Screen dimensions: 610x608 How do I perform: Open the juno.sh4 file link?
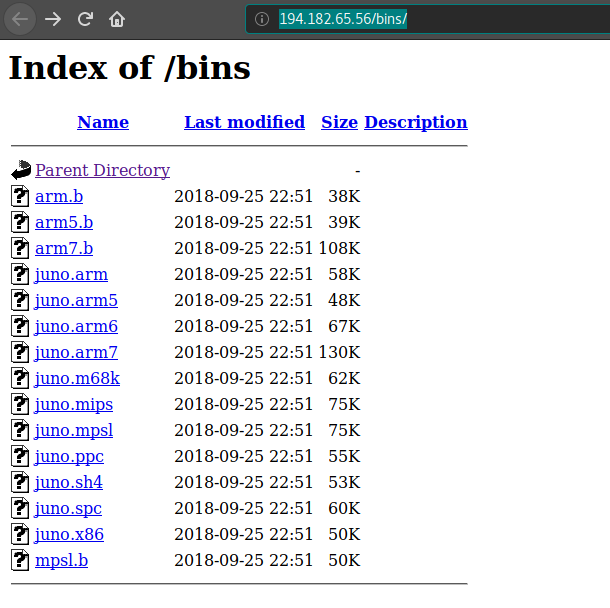[x=69, y=482]
